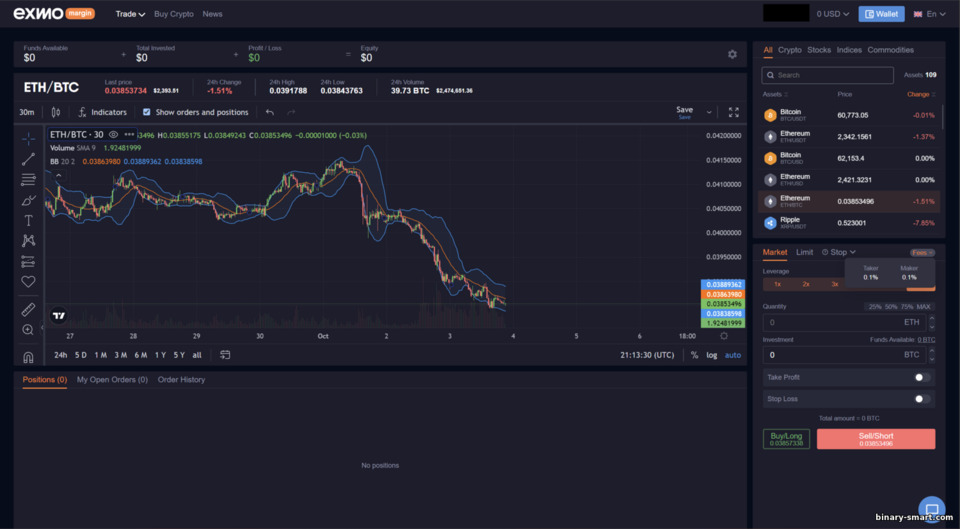Toggle percent scale on the chart
Image resolution: width=960 pixels, height=529 pixels.
[694, 355]
